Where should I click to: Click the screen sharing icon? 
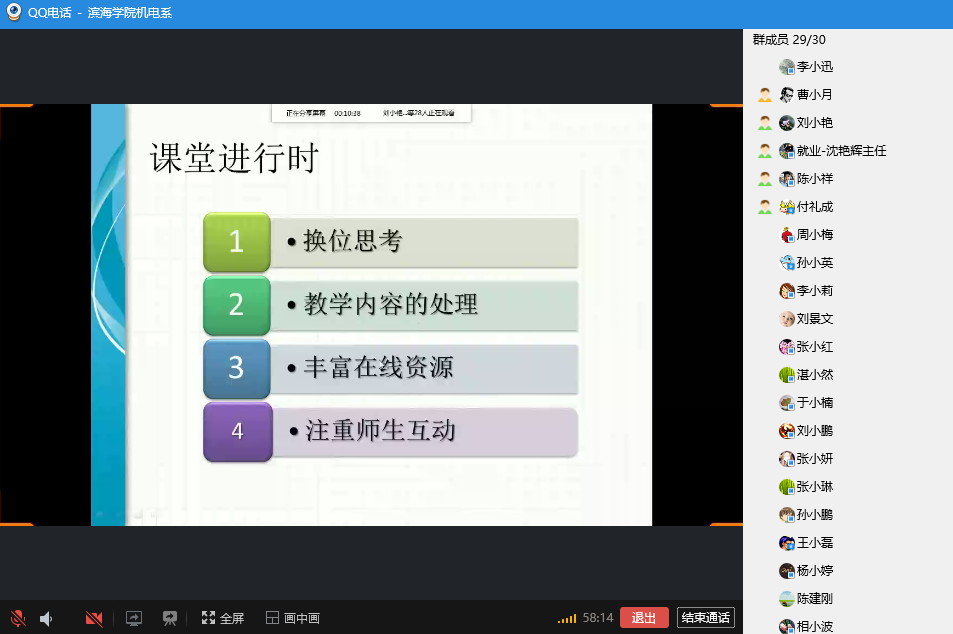134,619
